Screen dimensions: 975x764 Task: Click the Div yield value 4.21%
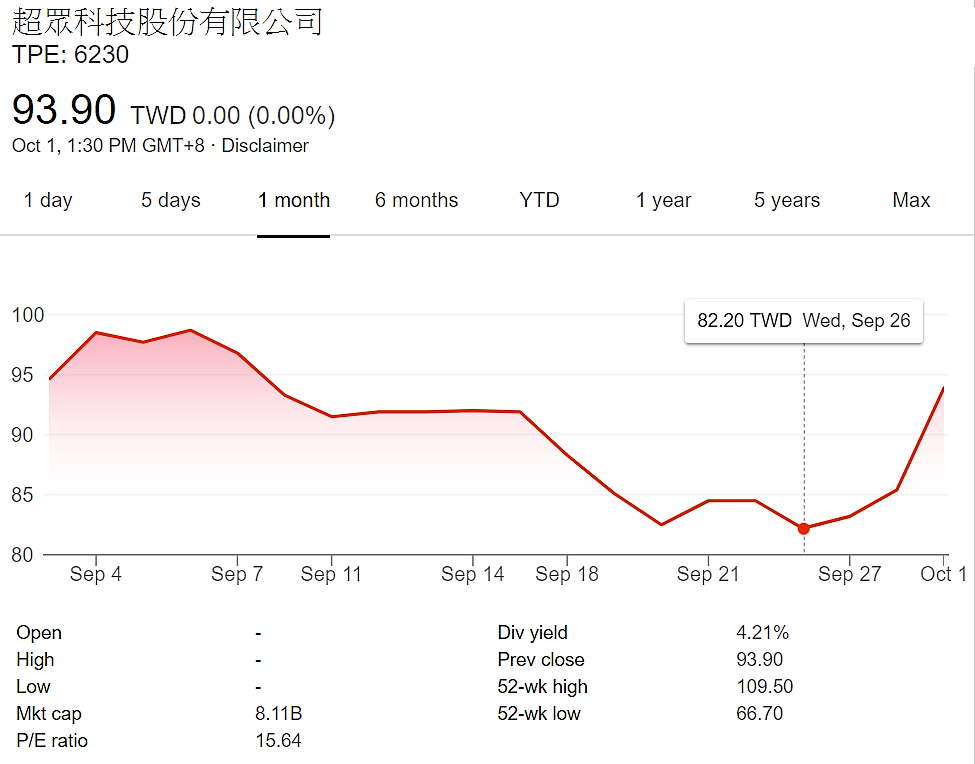[x=762, y=633]
